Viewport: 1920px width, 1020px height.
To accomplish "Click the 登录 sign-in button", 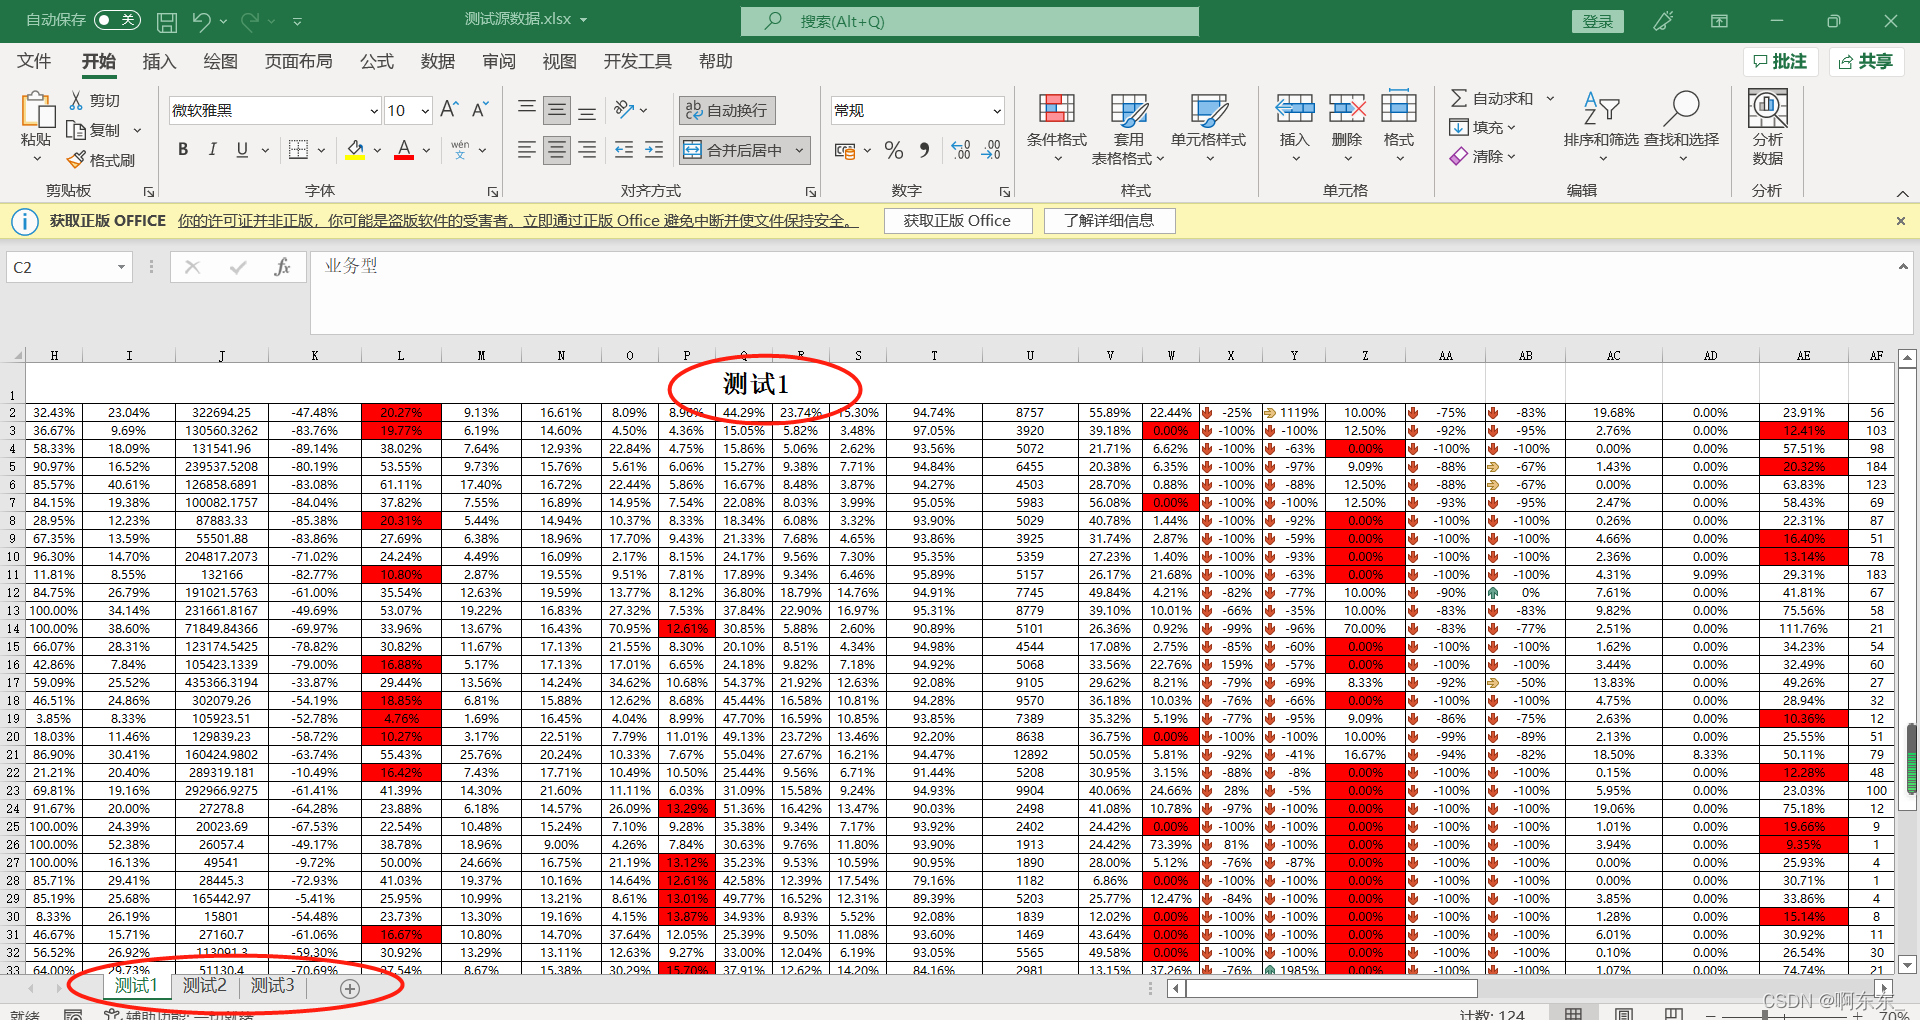I will [x=1598, y=21].
